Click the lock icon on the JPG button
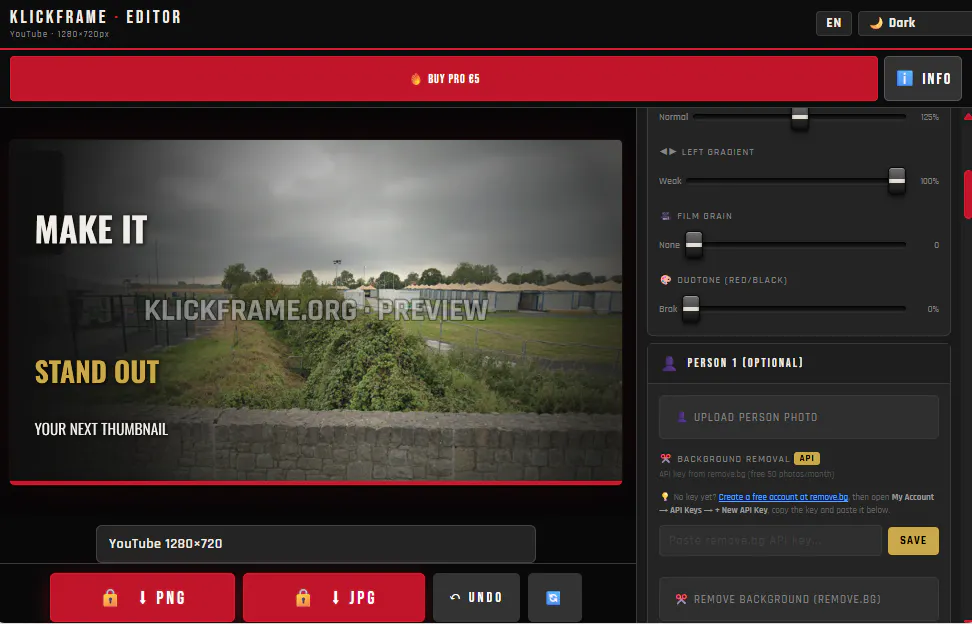 [303, 597]
